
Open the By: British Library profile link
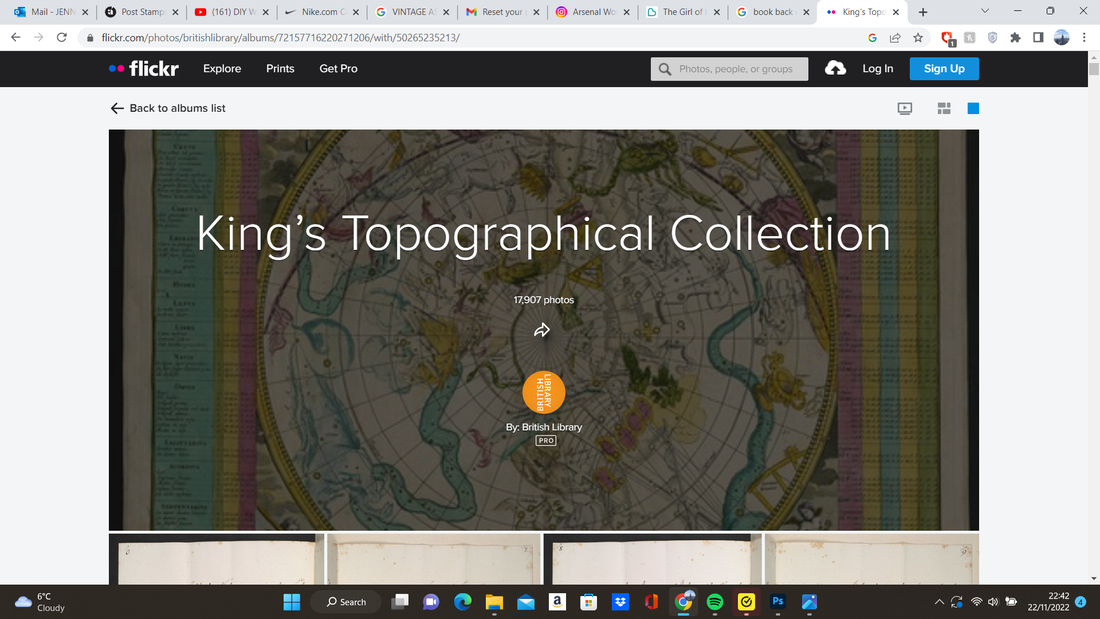tap(544, 427)
